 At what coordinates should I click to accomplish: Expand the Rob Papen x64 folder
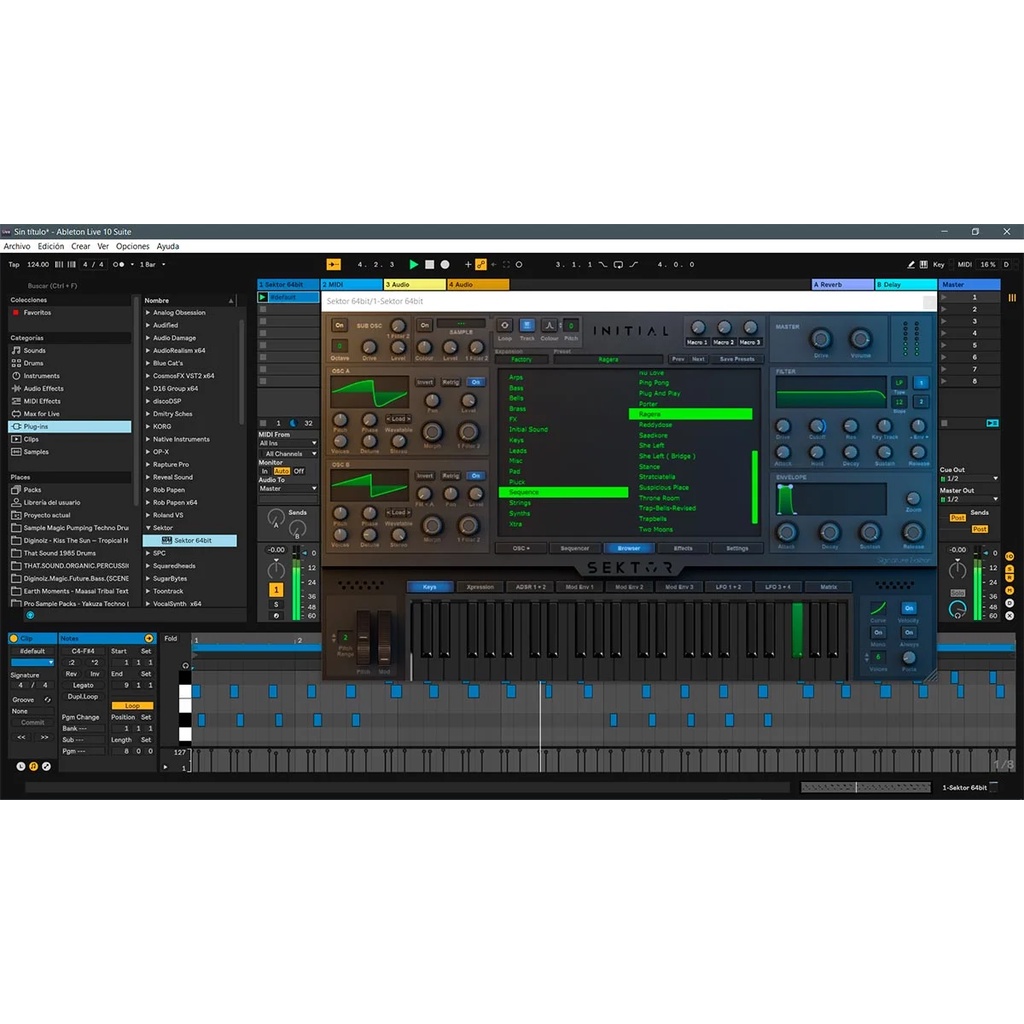pyautogui.click(x=148, y=503)
